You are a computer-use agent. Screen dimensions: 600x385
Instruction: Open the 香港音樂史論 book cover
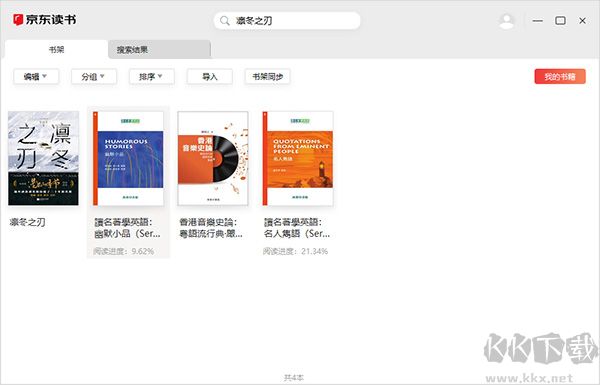tap(213, 158)
